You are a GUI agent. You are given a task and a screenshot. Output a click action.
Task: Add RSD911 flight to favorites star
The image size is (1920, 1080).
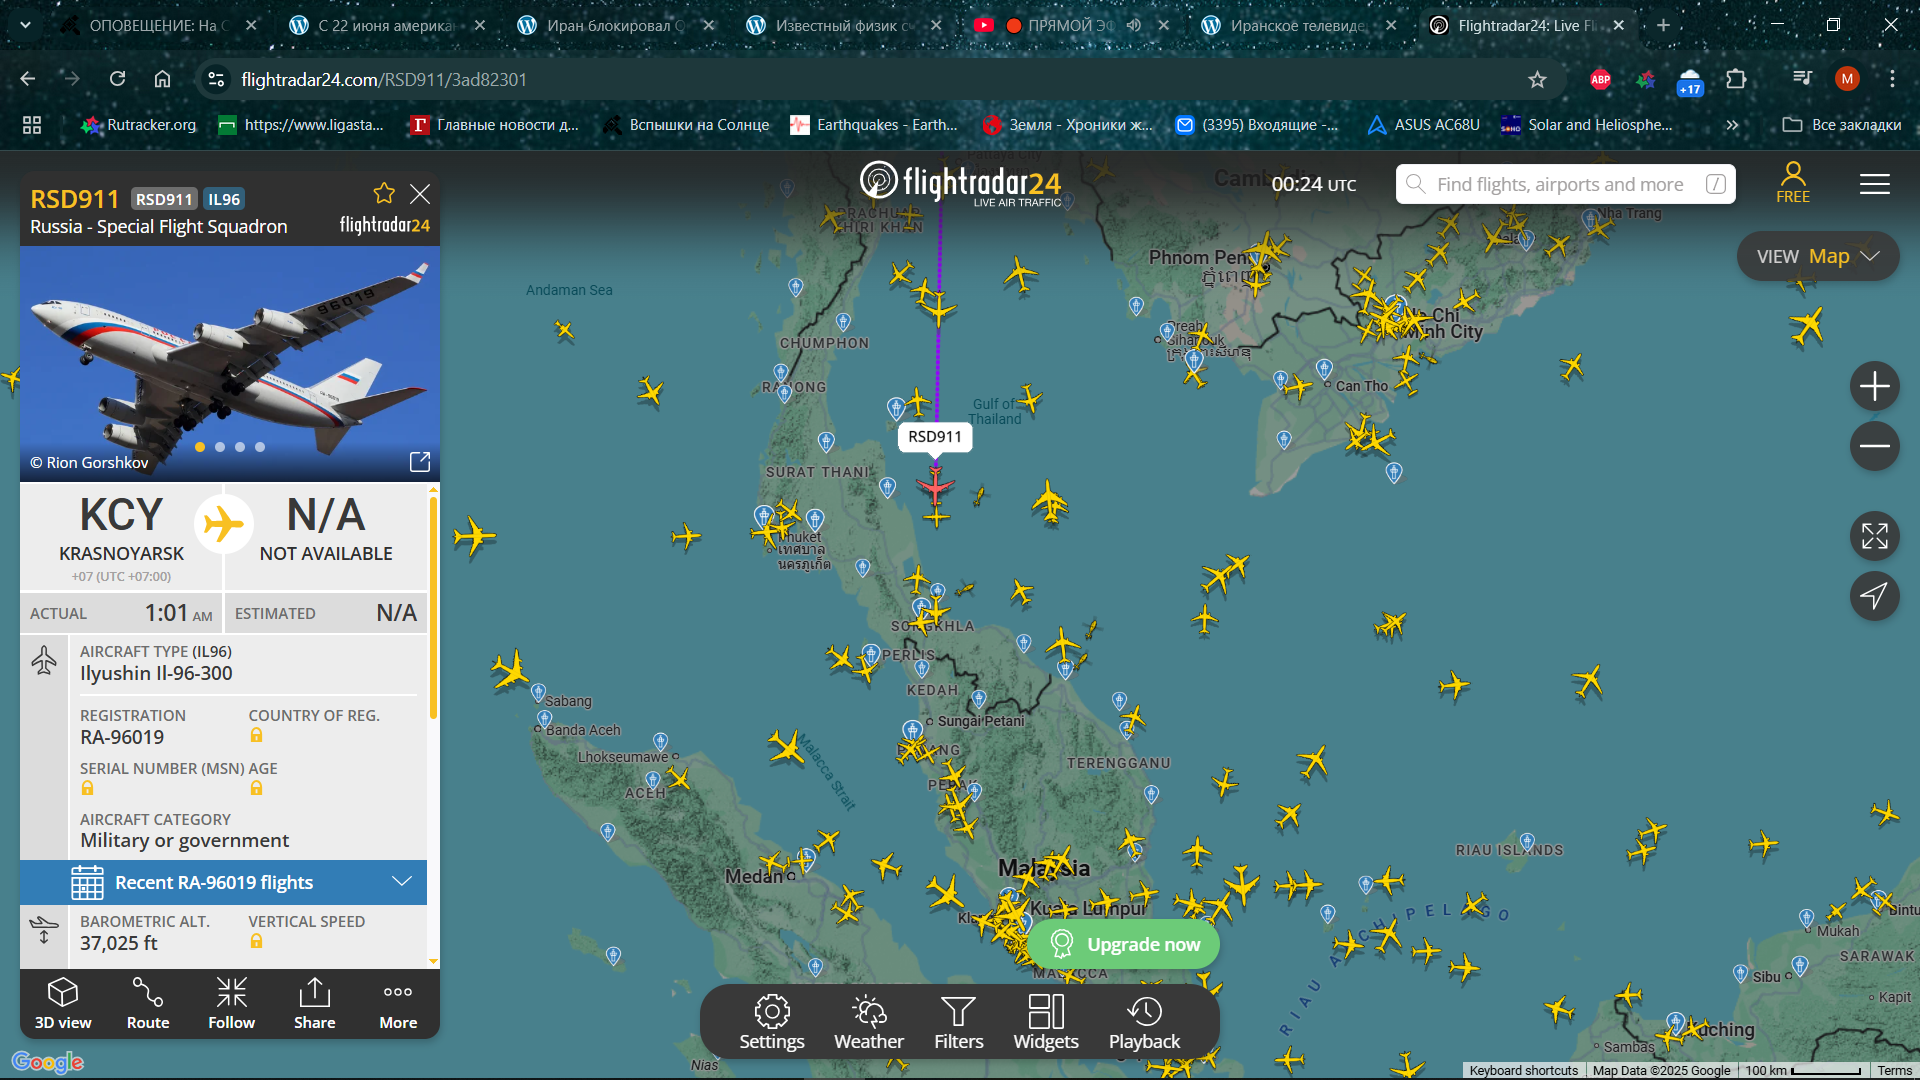[384, 193]
